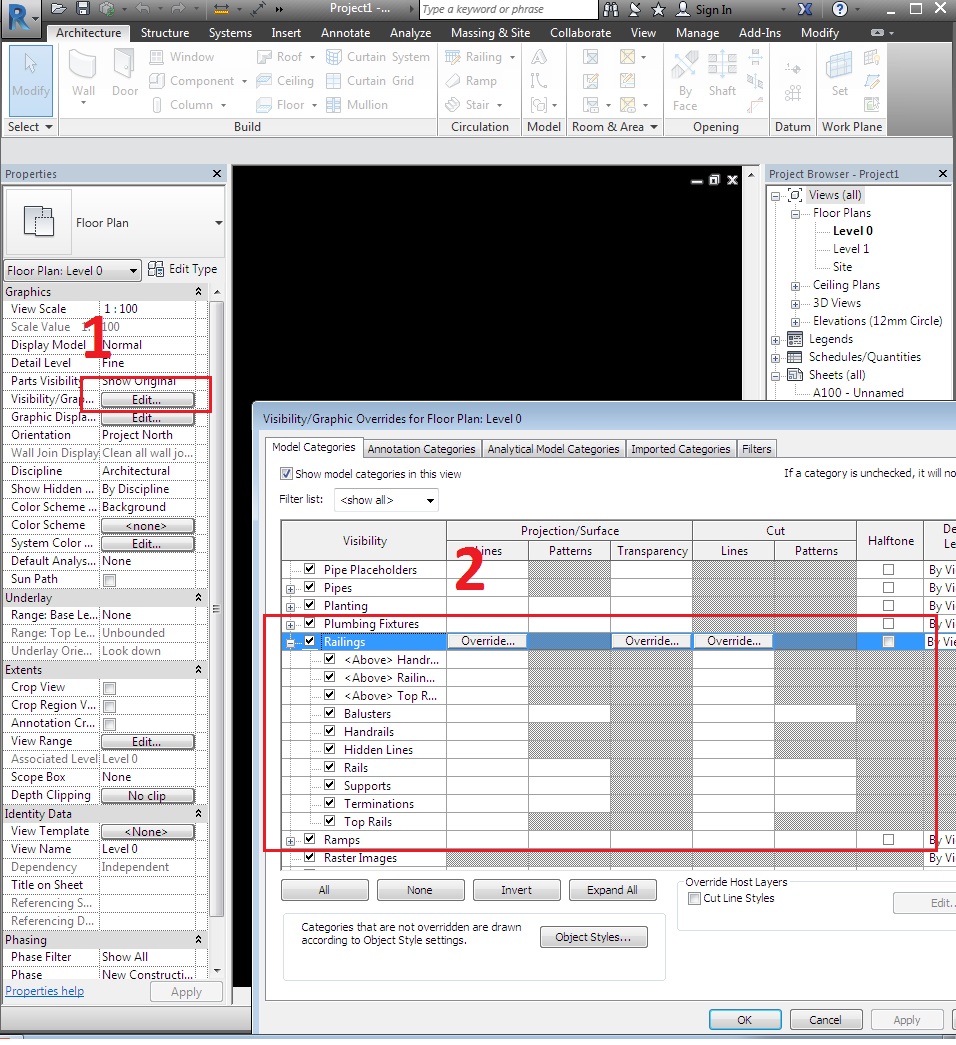Select the Floor tool
The image size is (956, 1045).
pyautogui.click(x=287, y=105)
